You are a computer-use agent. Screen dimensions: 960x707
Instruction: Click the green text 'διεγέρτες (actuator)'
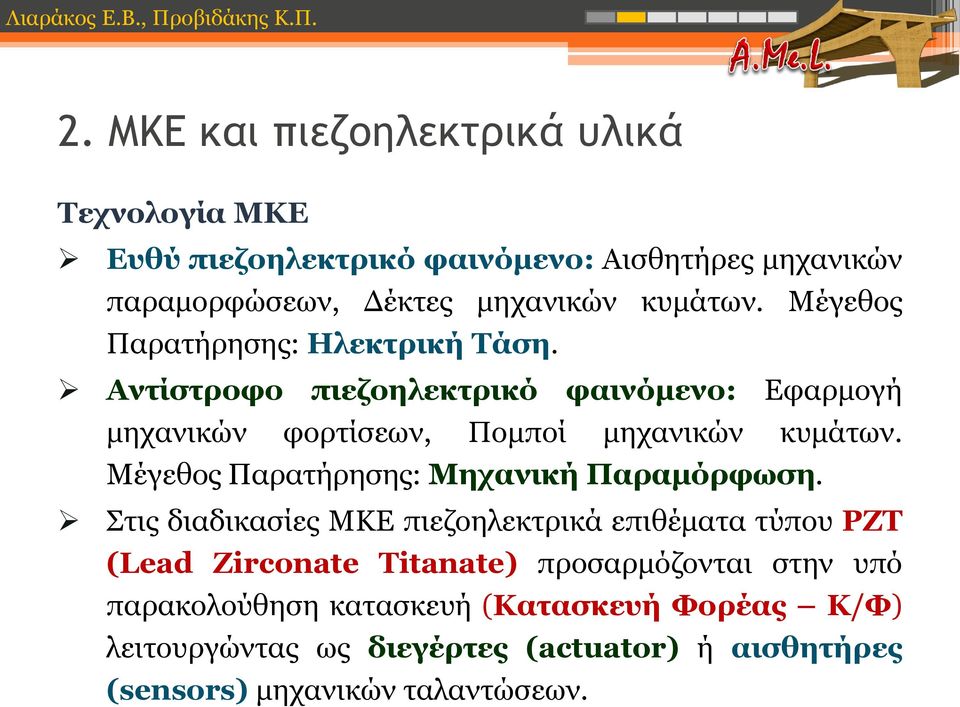click(523, 648)
